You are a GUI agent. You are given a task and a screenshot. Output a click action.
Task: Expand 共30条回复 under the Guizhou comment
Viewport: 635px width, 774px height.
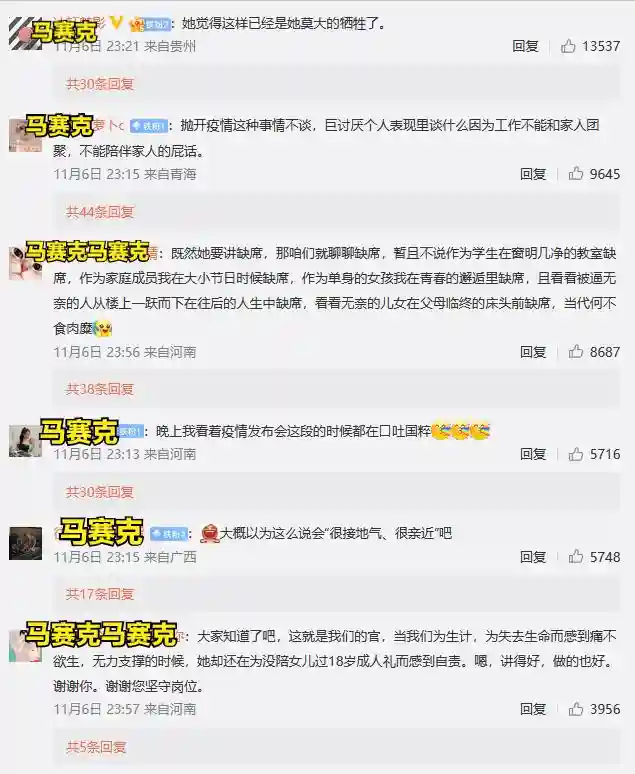(x=100, y=84)
